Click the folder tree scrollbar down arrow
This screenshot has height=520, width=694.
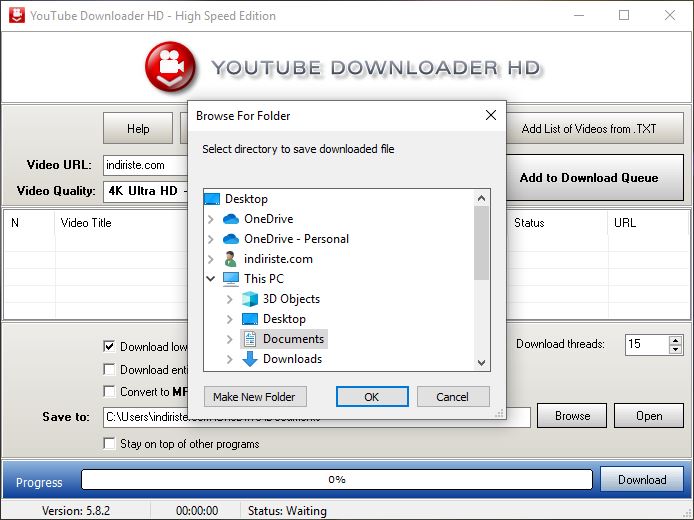482,362
